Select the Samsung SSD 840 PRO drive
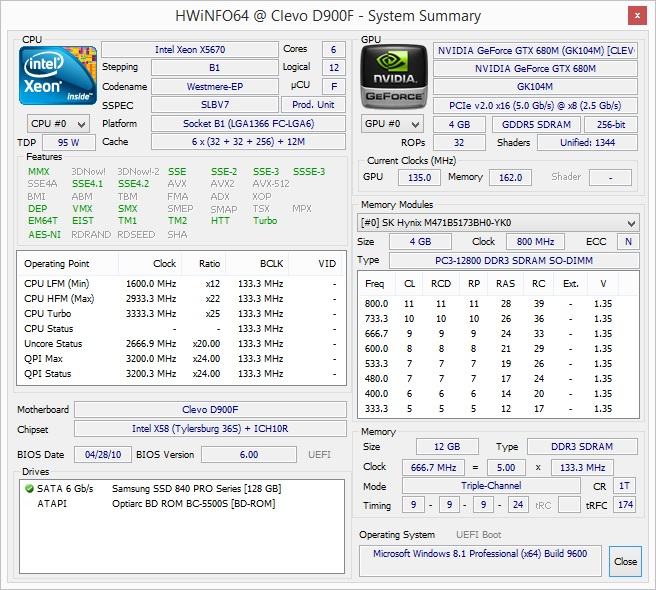The image size is (656, 590). click(x=181, y=488)
